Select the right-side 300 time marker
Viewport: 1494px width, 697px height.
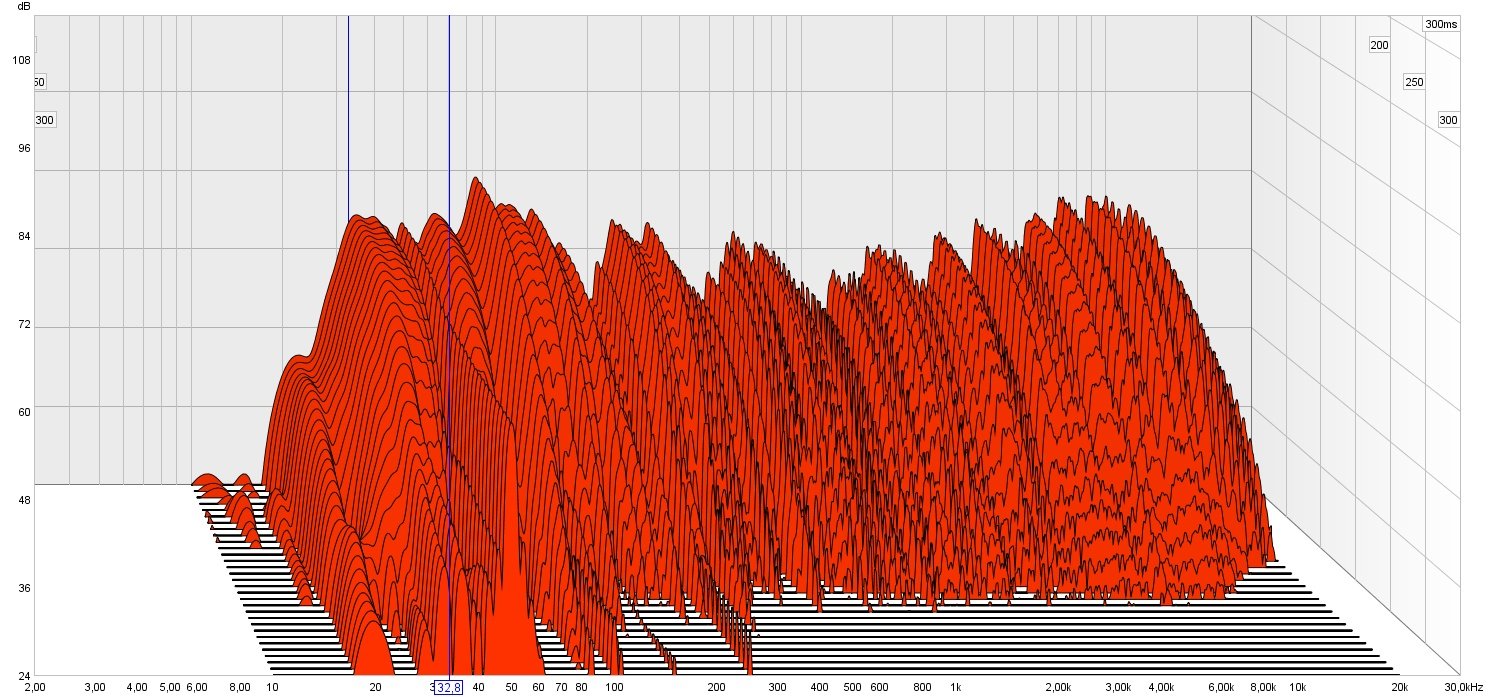[1448, 120]
